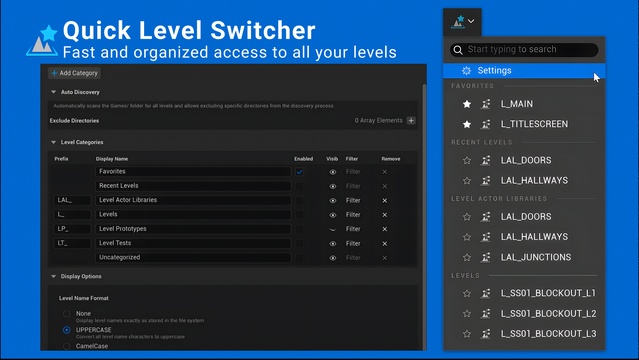This screenshot has height=360, width=639.
Task: Click the level icon beside L_SS01_BLOCKOUT_L2
Action: click(485, 314)
